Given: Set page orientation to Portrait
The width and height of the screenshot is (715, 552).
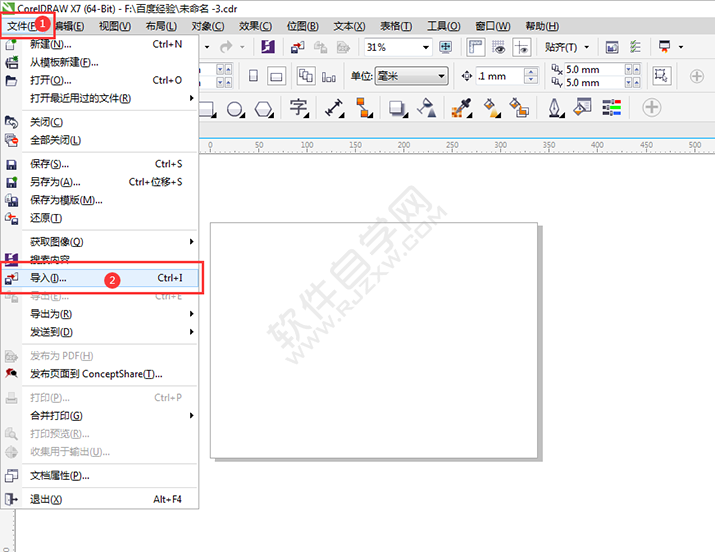Looking at the screenshot, I should (254, 76).
